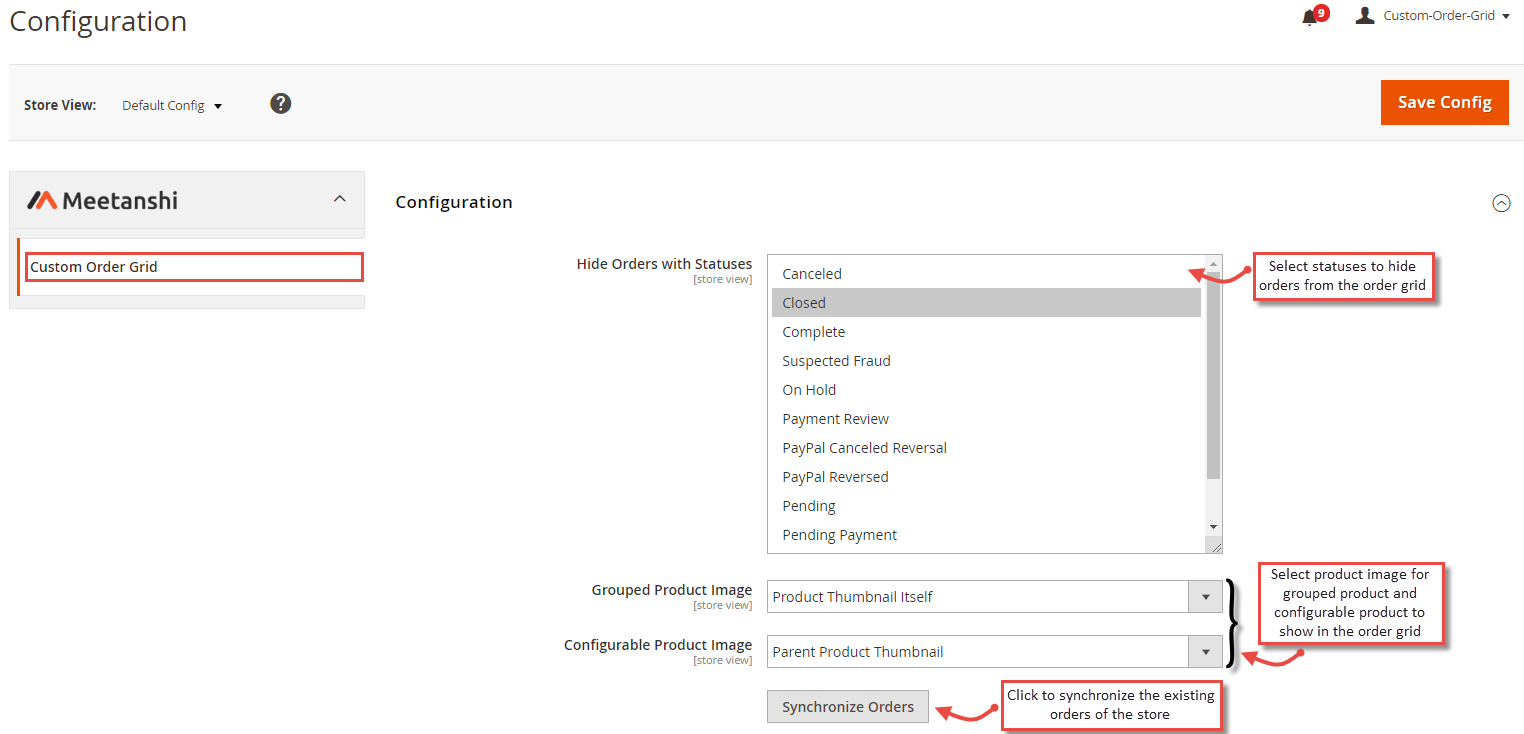Select Complete status in the list
This screenshot has width=1524, height=734.
(x=813, y=331)
